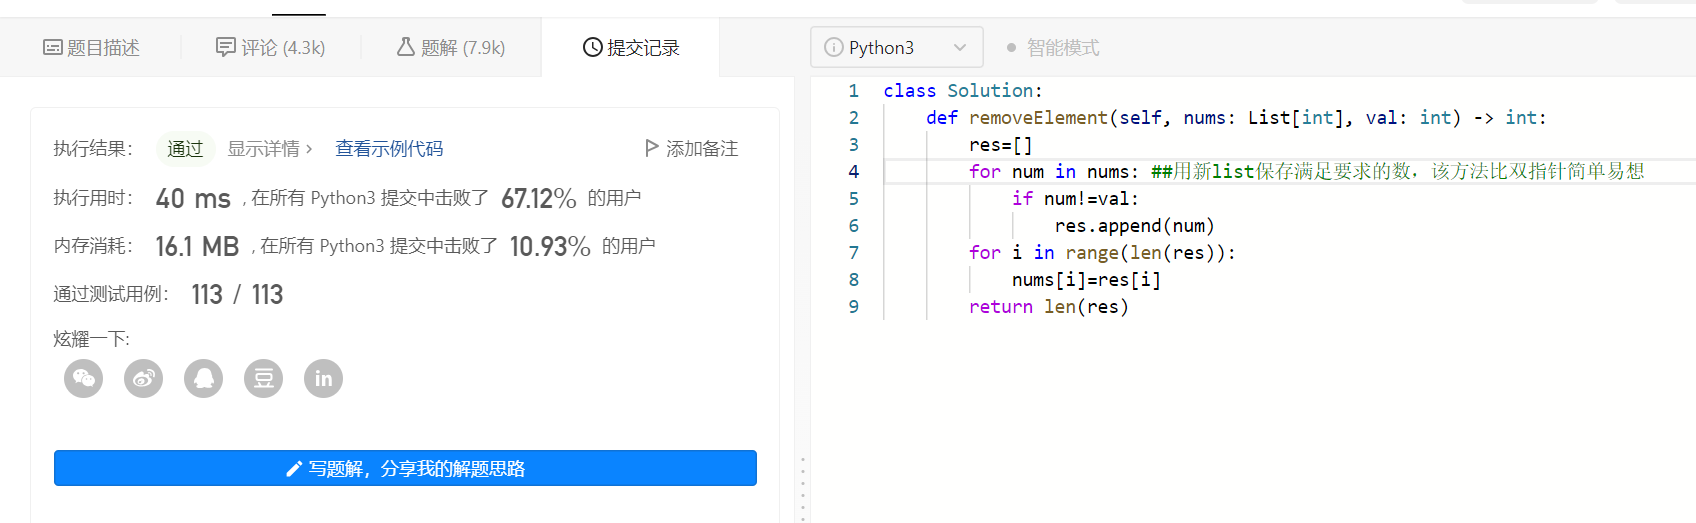Click the 查看示例代码 link
The image size is (1696, 523).
click(x=389, y=148)
